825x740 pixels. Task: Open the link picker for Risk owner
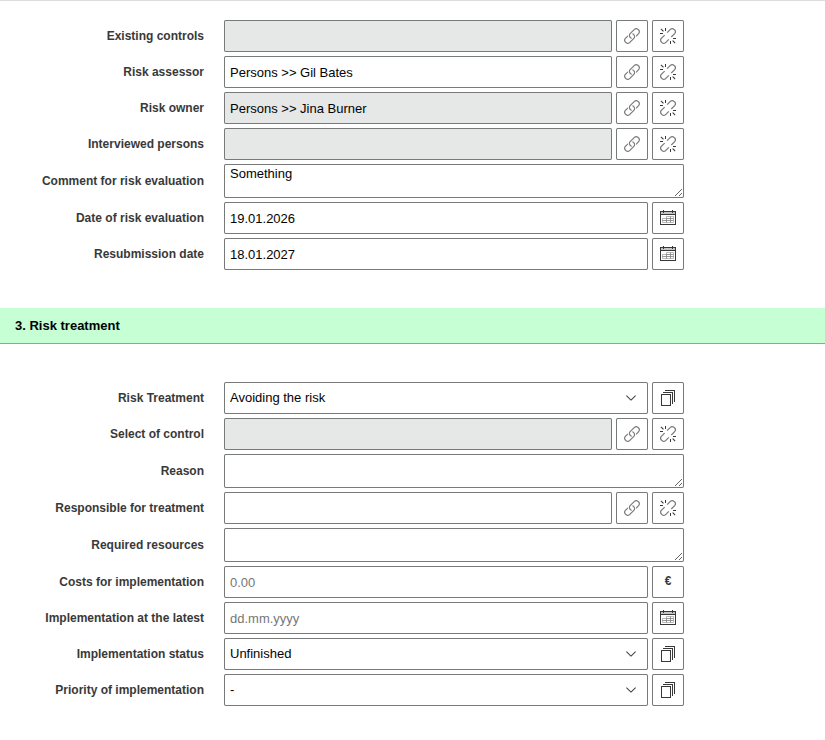click(x=632, y=107)
